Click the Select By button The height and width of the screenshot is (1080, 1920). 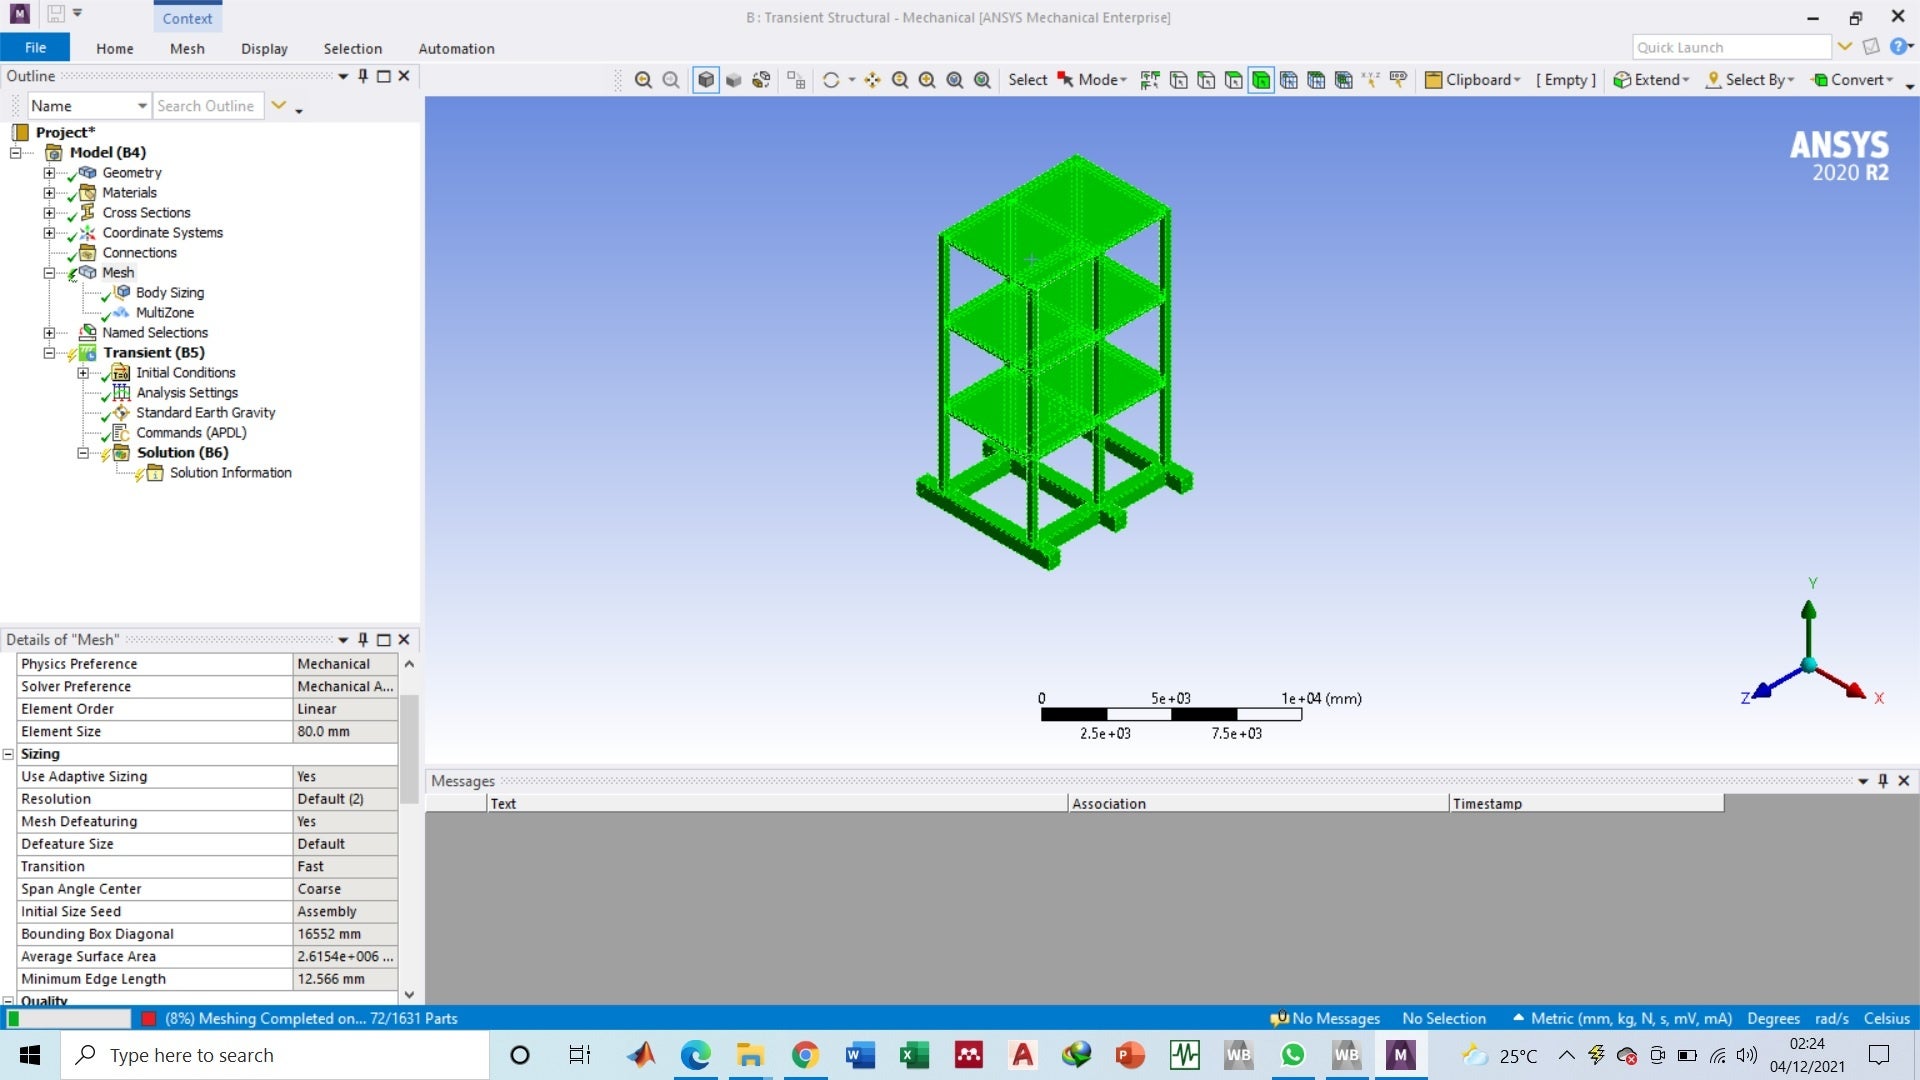1750,80
